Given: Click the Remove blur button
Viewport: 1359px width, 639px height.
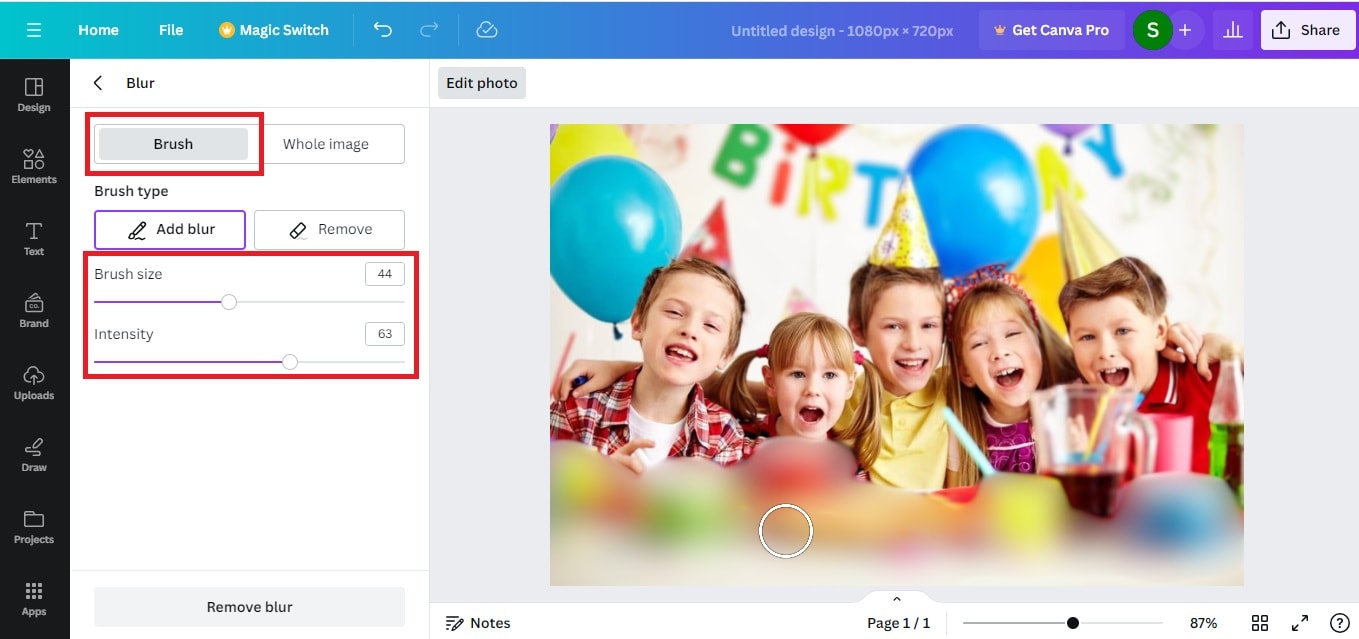Looking at the screenshot, I should point(248,606).
